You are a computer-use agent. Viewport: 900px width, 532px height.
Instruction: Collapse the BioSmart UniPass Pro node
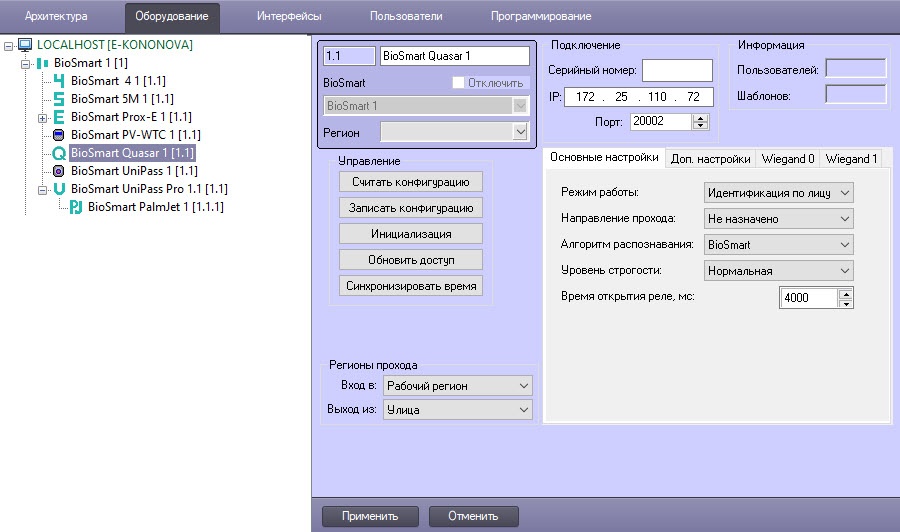tap(42, 189)
